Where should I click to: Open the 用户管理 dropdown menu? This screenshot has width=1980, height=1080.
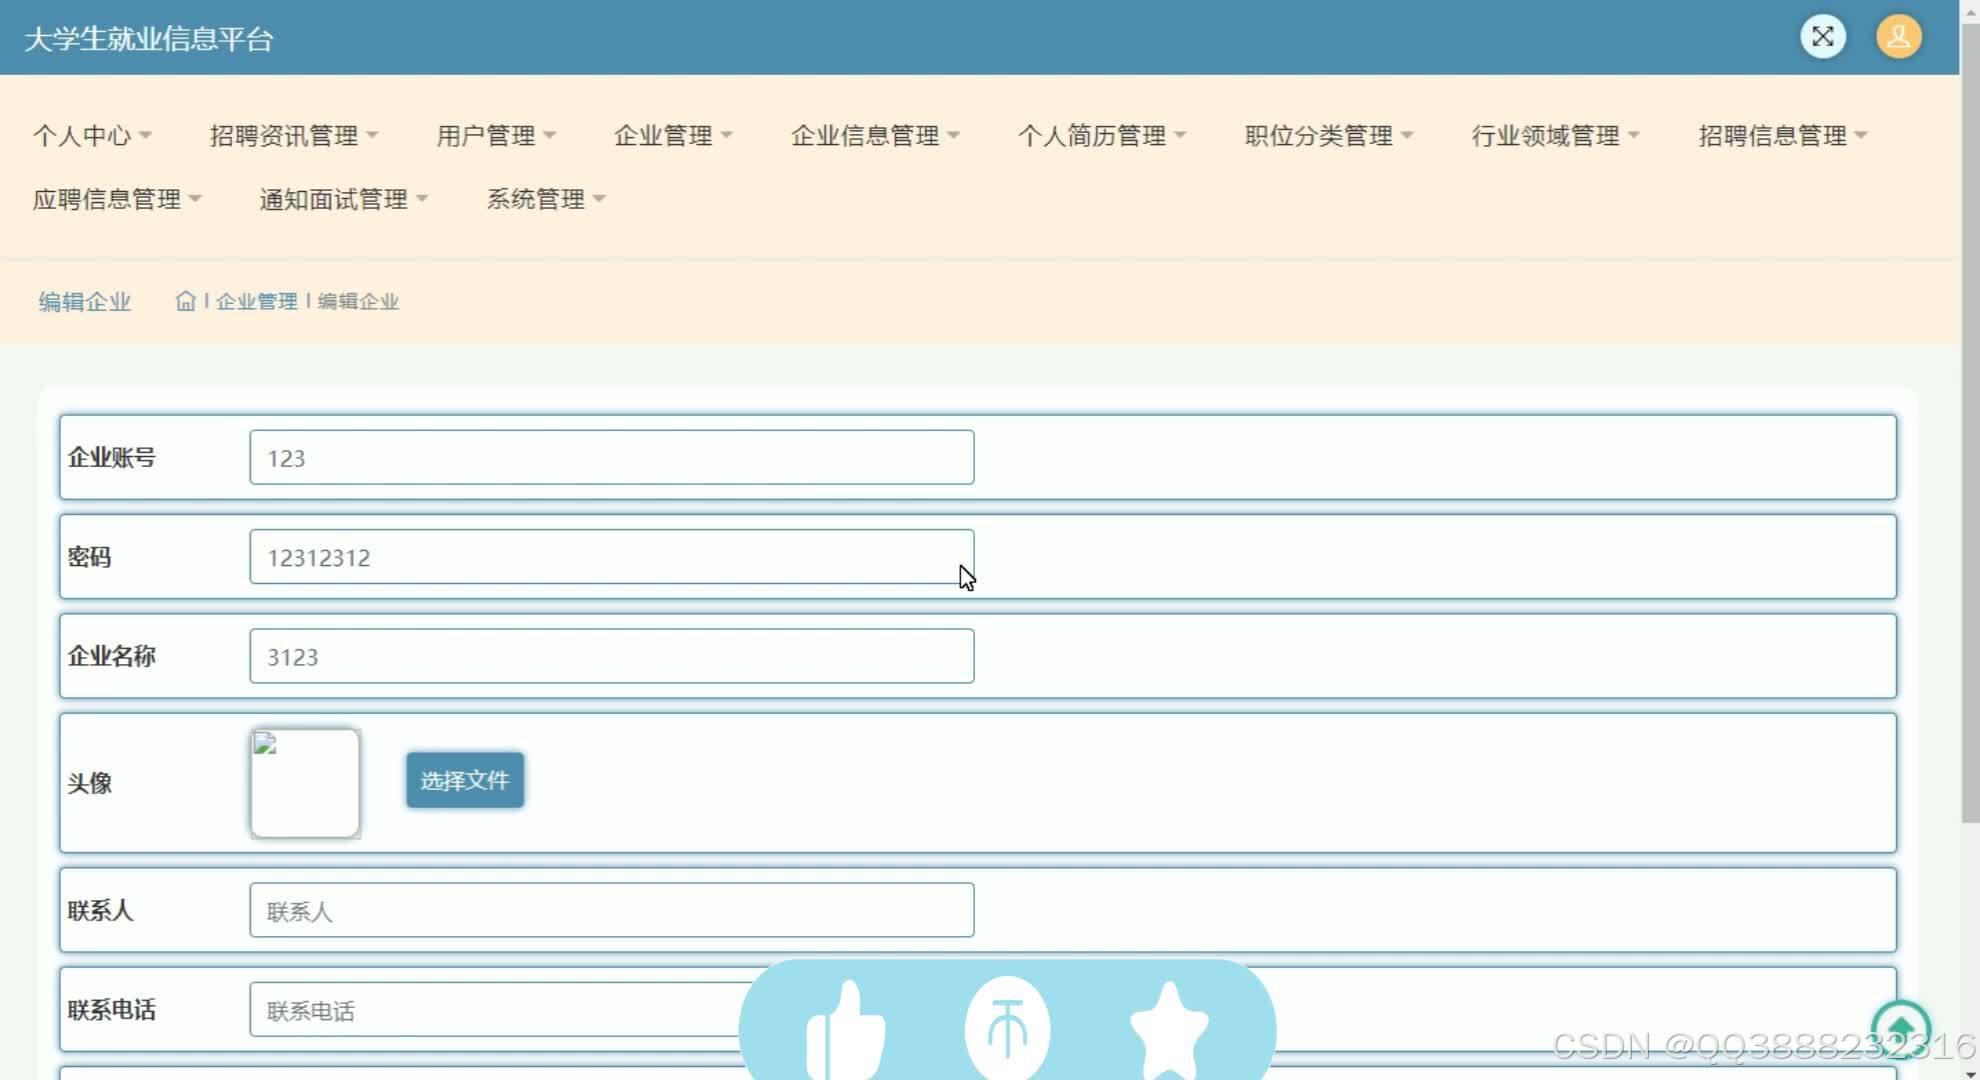click(x=496, y=135)
